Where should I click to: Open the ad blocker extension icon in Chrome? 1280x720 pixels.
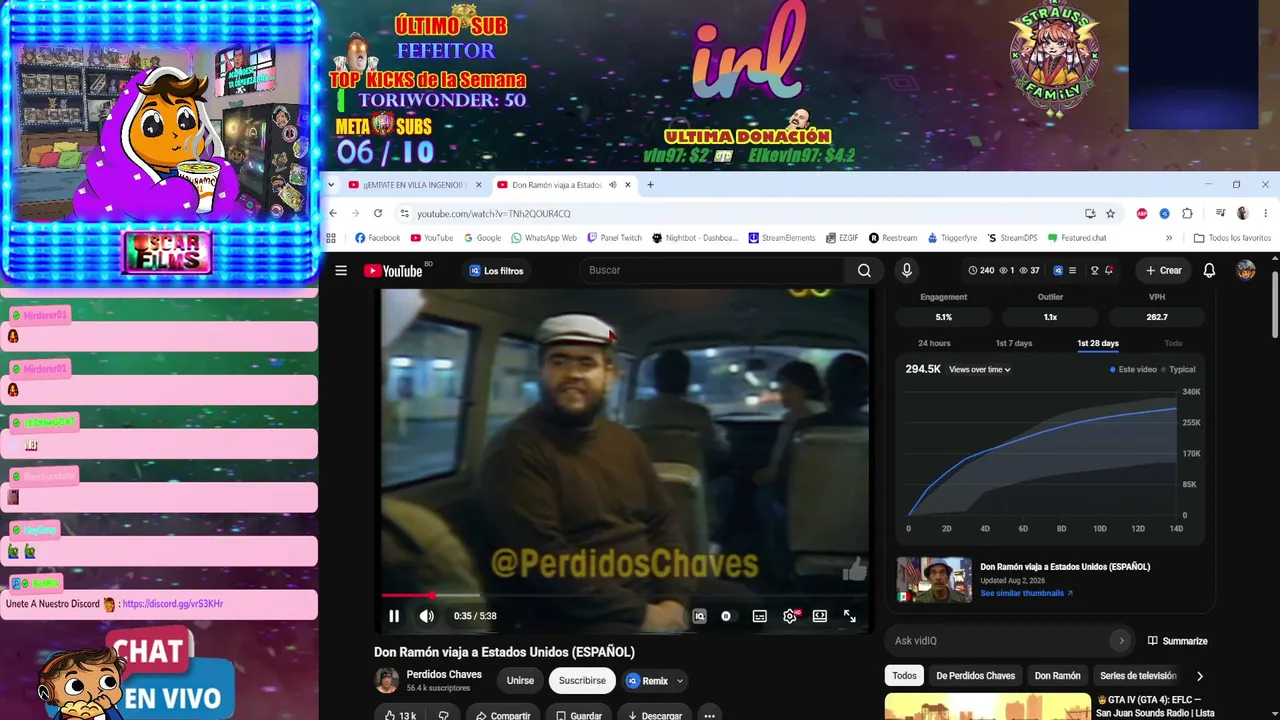[x=1142, y=213]
